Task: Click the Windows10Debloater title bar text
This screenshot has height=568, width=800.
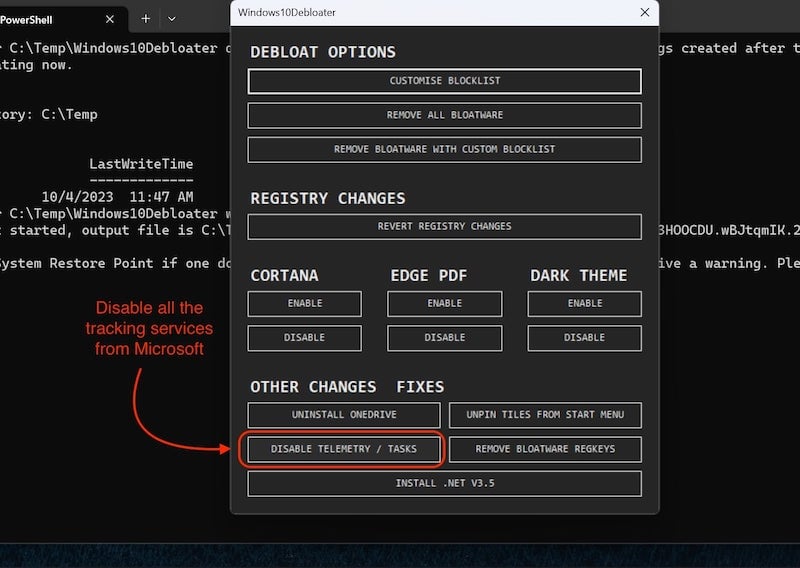Action: click(287, 12)
